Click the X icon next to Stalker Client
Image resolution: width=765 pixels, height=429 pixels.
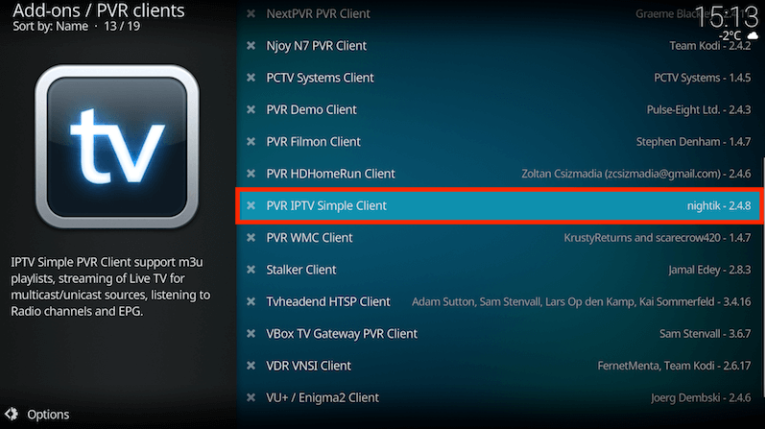(x=251, y=269)
